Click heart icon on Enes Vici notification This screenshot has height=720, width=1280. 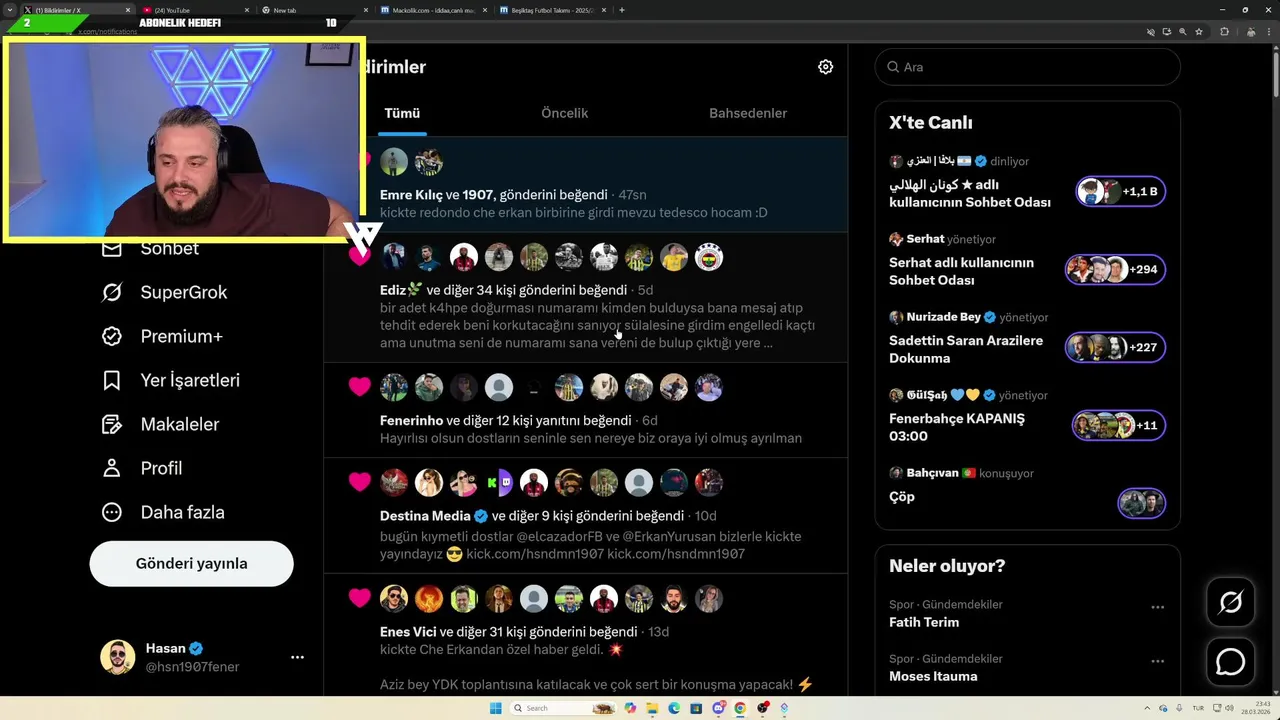point(360,598)
